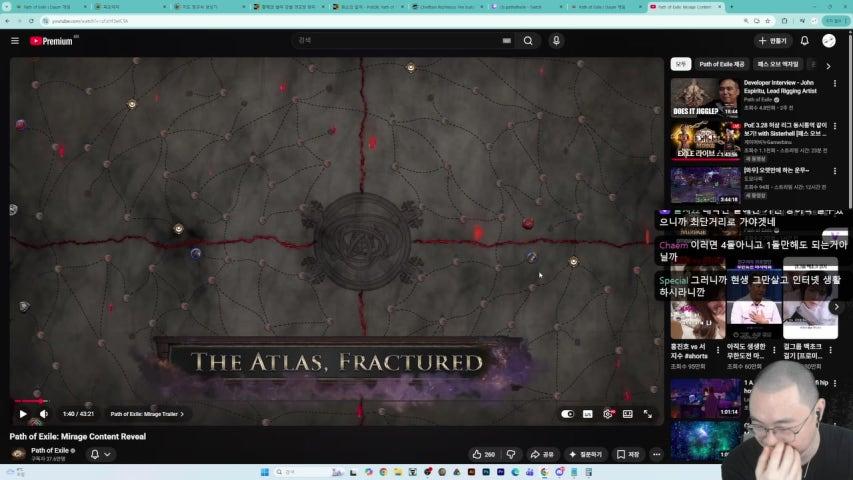Save the video to playlist
The image size is (853, 480).
coord(628,454)
